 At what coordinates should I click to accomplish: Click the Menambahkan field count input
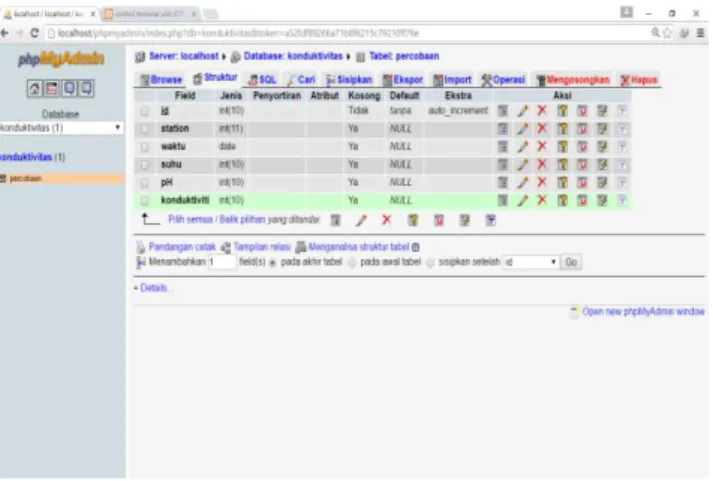pos(222,262)
